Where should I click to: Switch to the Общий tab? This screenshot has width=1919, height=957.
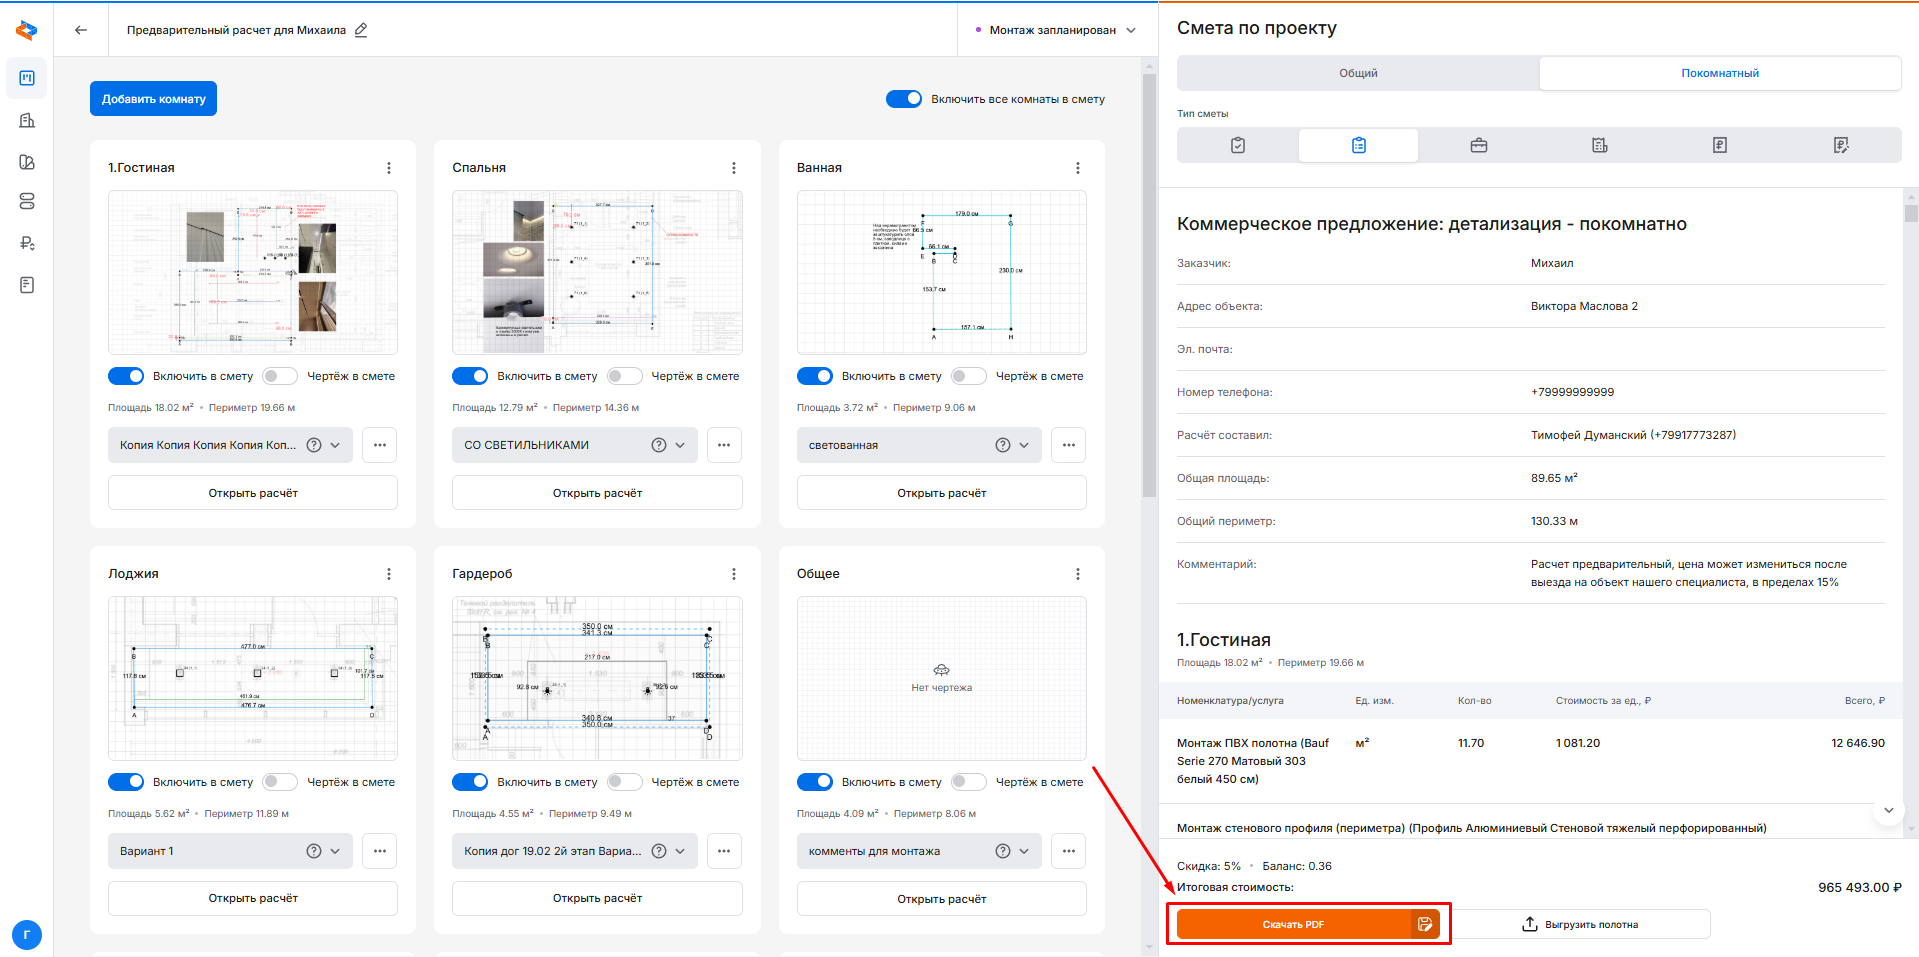coord(1358,73)
